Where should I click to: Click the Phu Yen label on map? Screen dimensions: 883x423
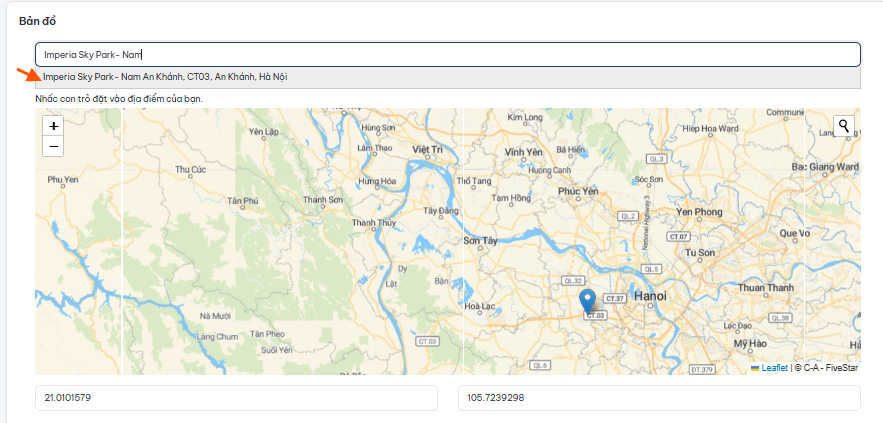(x=63, y=180)
